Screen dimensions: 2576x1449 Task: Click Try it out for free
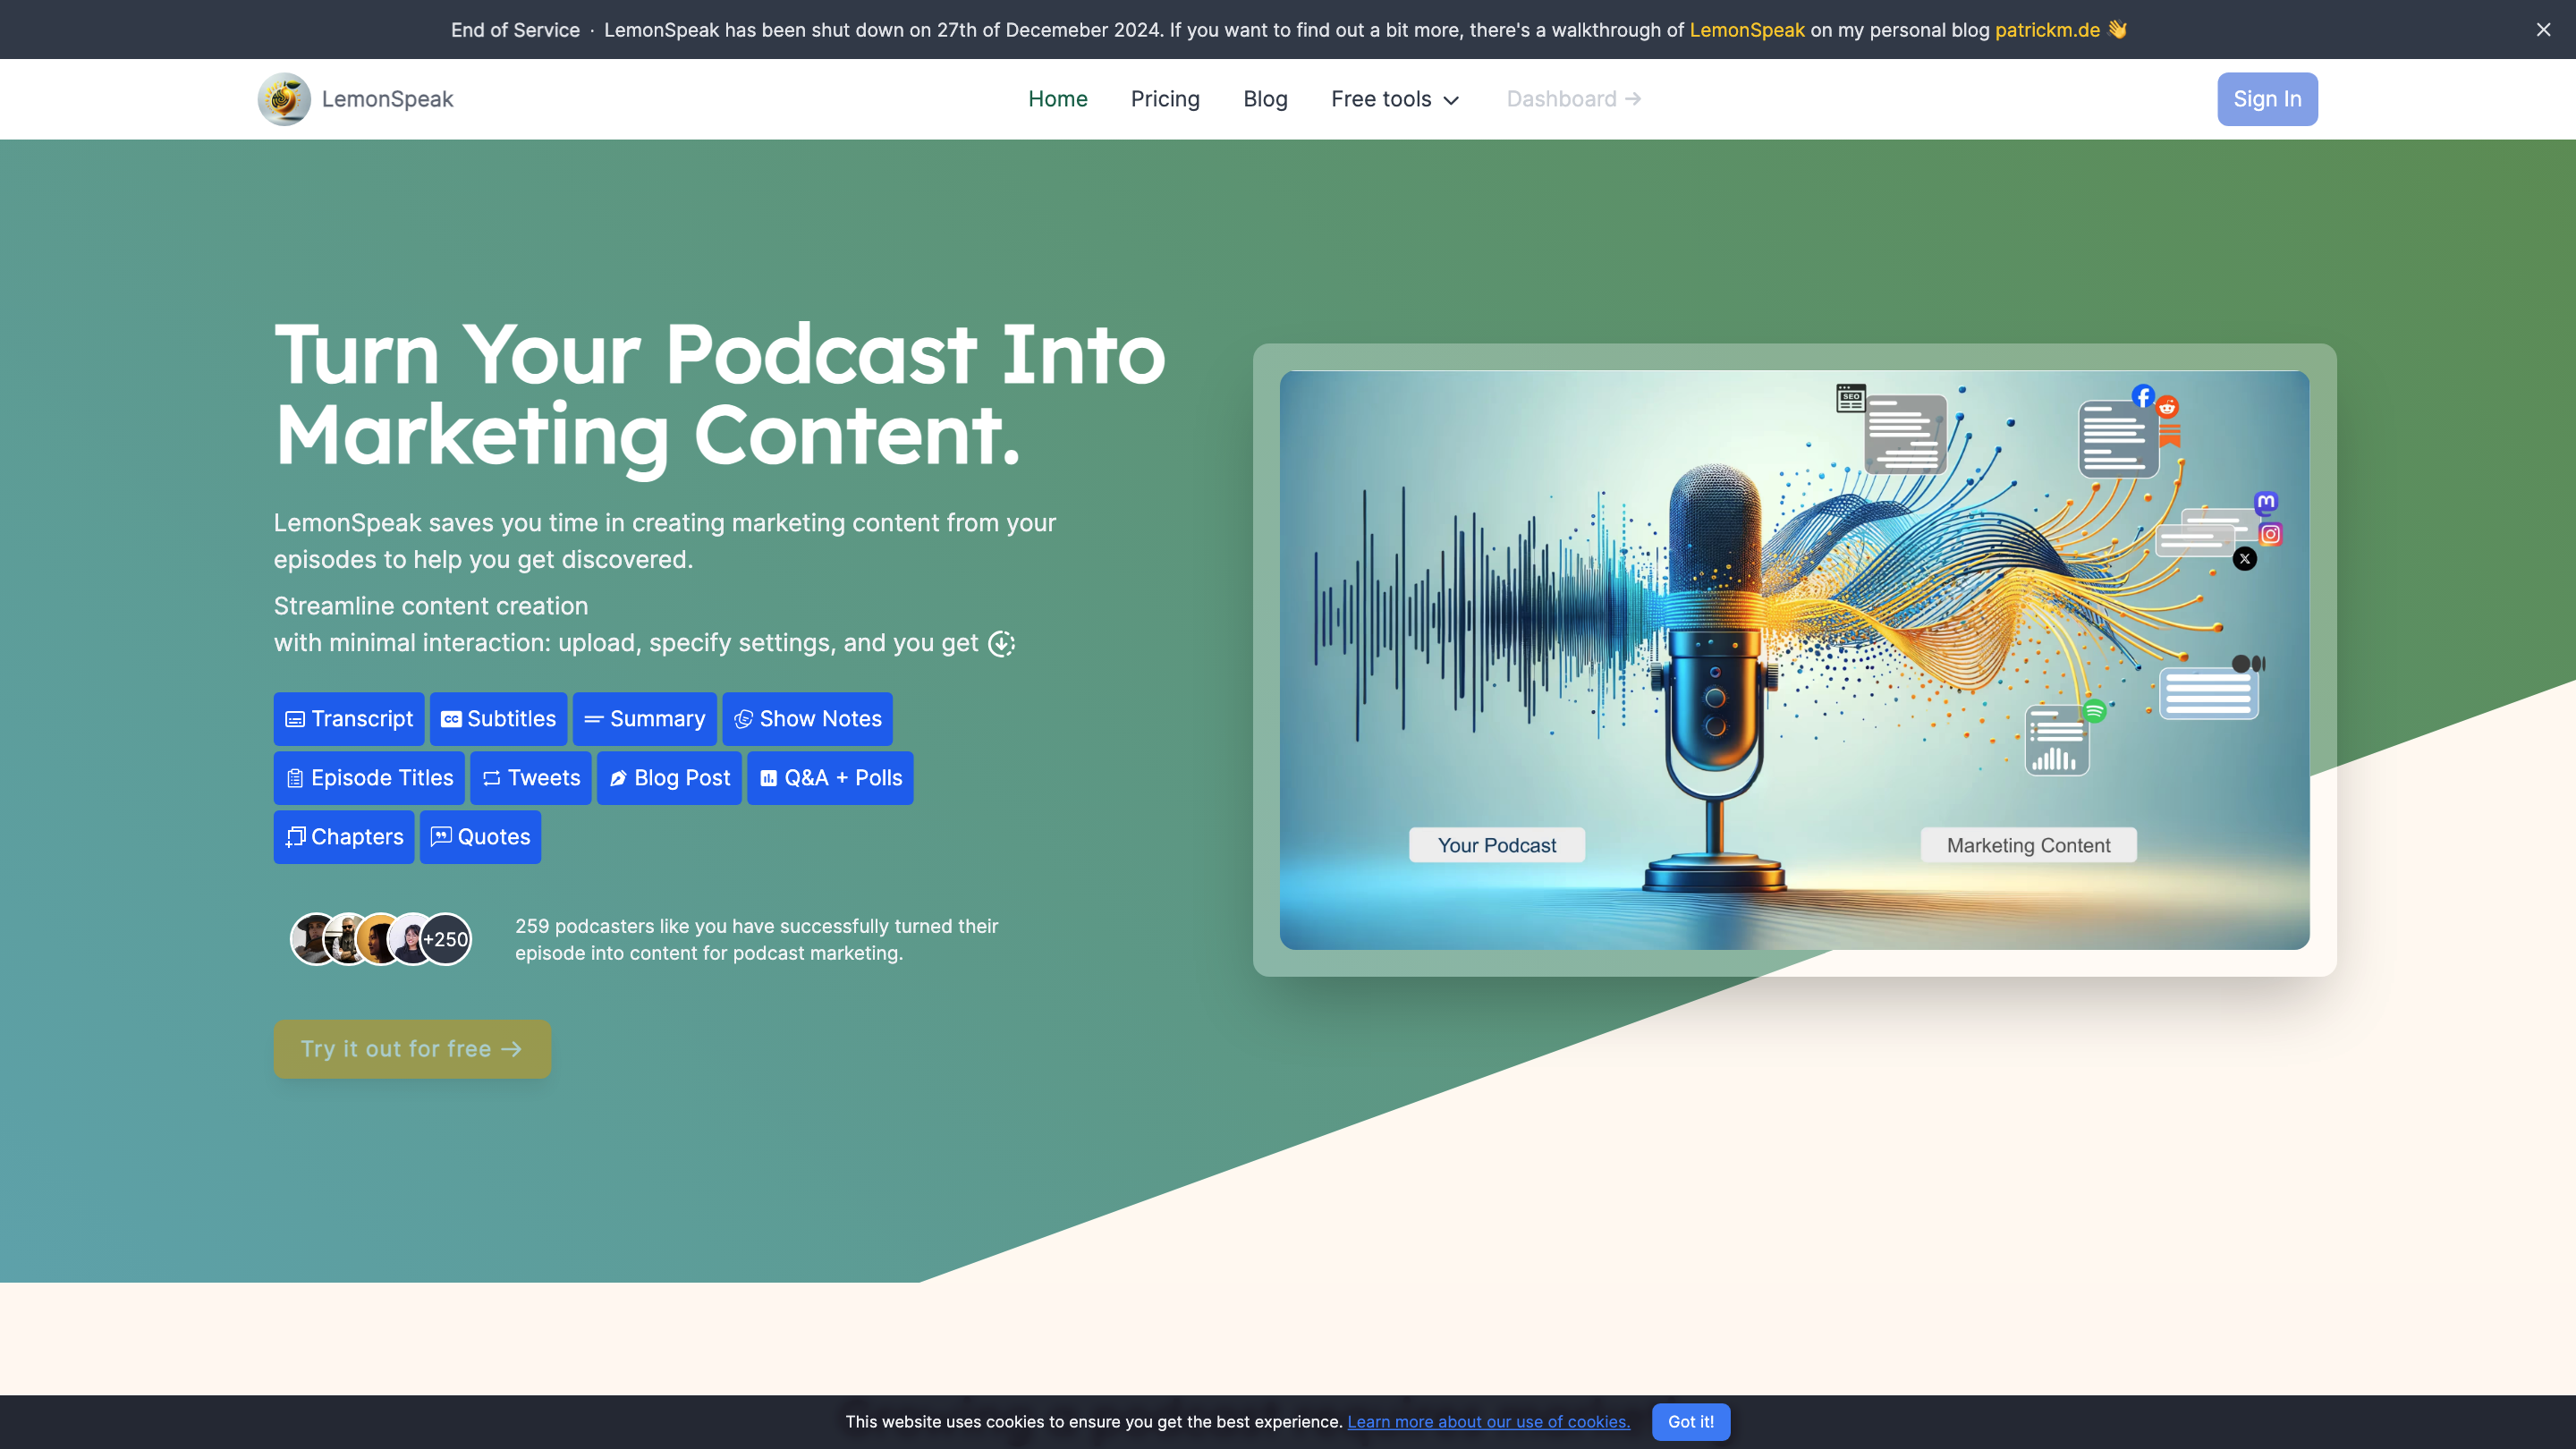[x=412, y=1049]
